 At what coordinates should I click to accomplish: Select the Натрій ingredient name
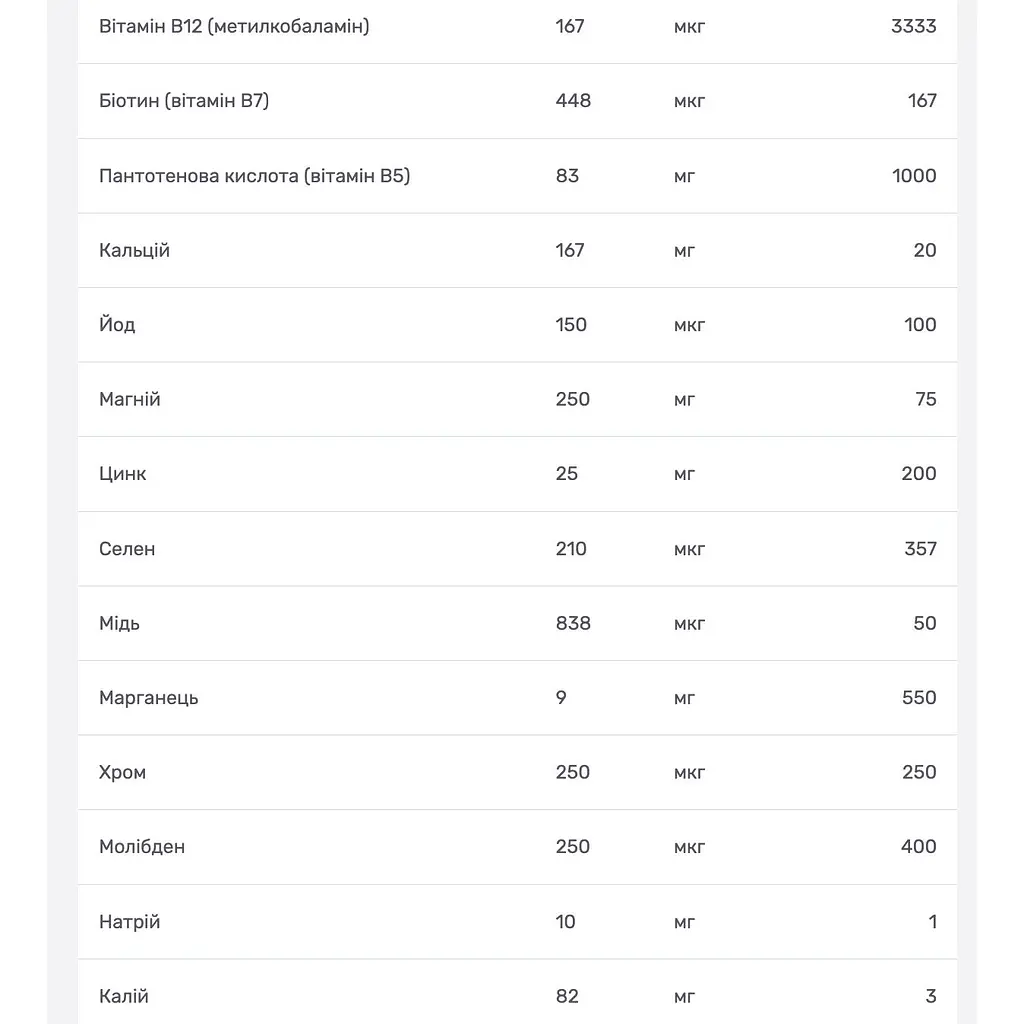point(130,922)
